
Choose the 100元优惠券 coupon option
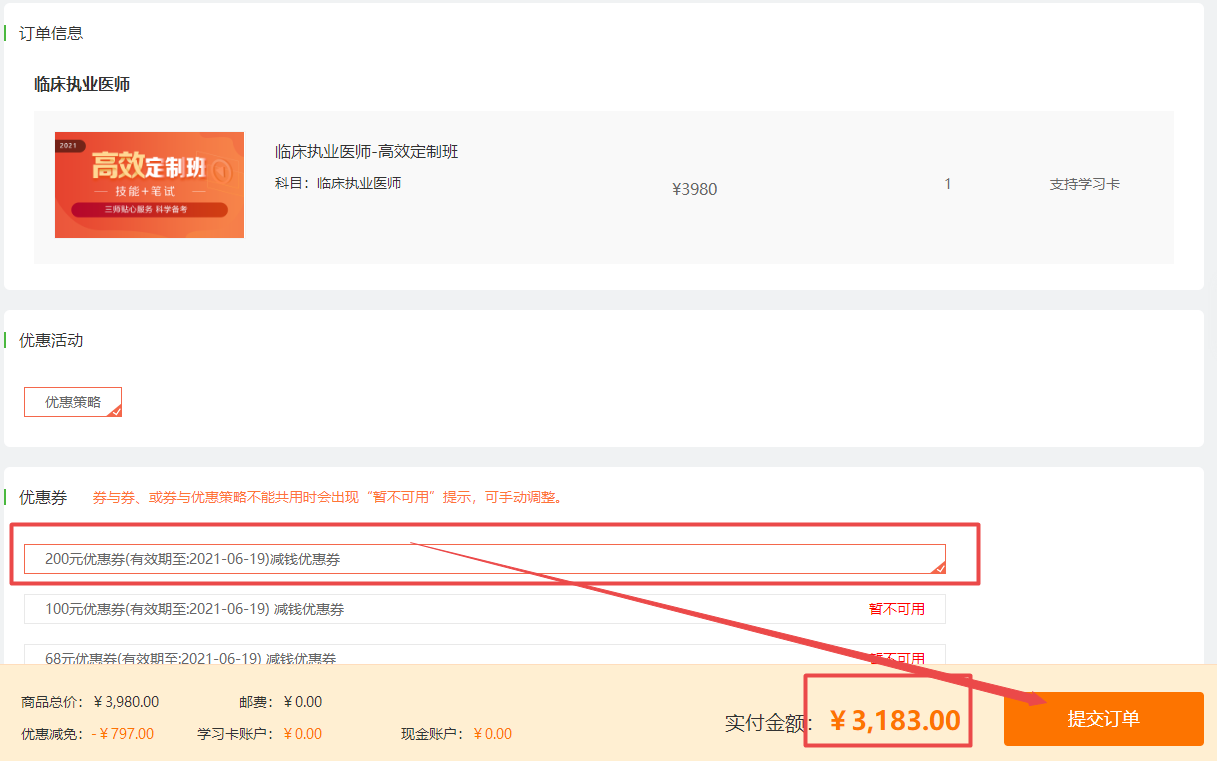484,609
